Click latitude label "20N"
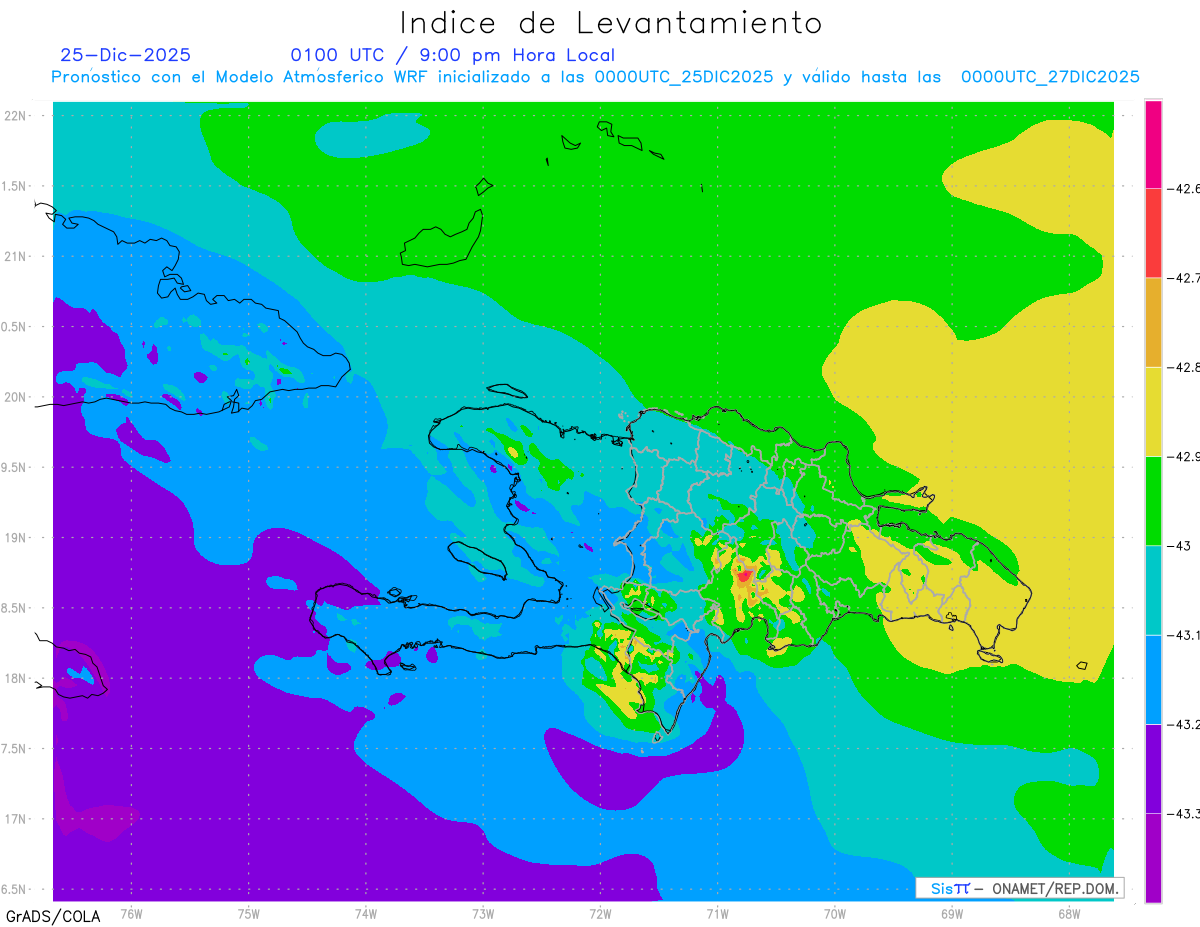This screenshot has height=927, width=1200. (16, 397)
